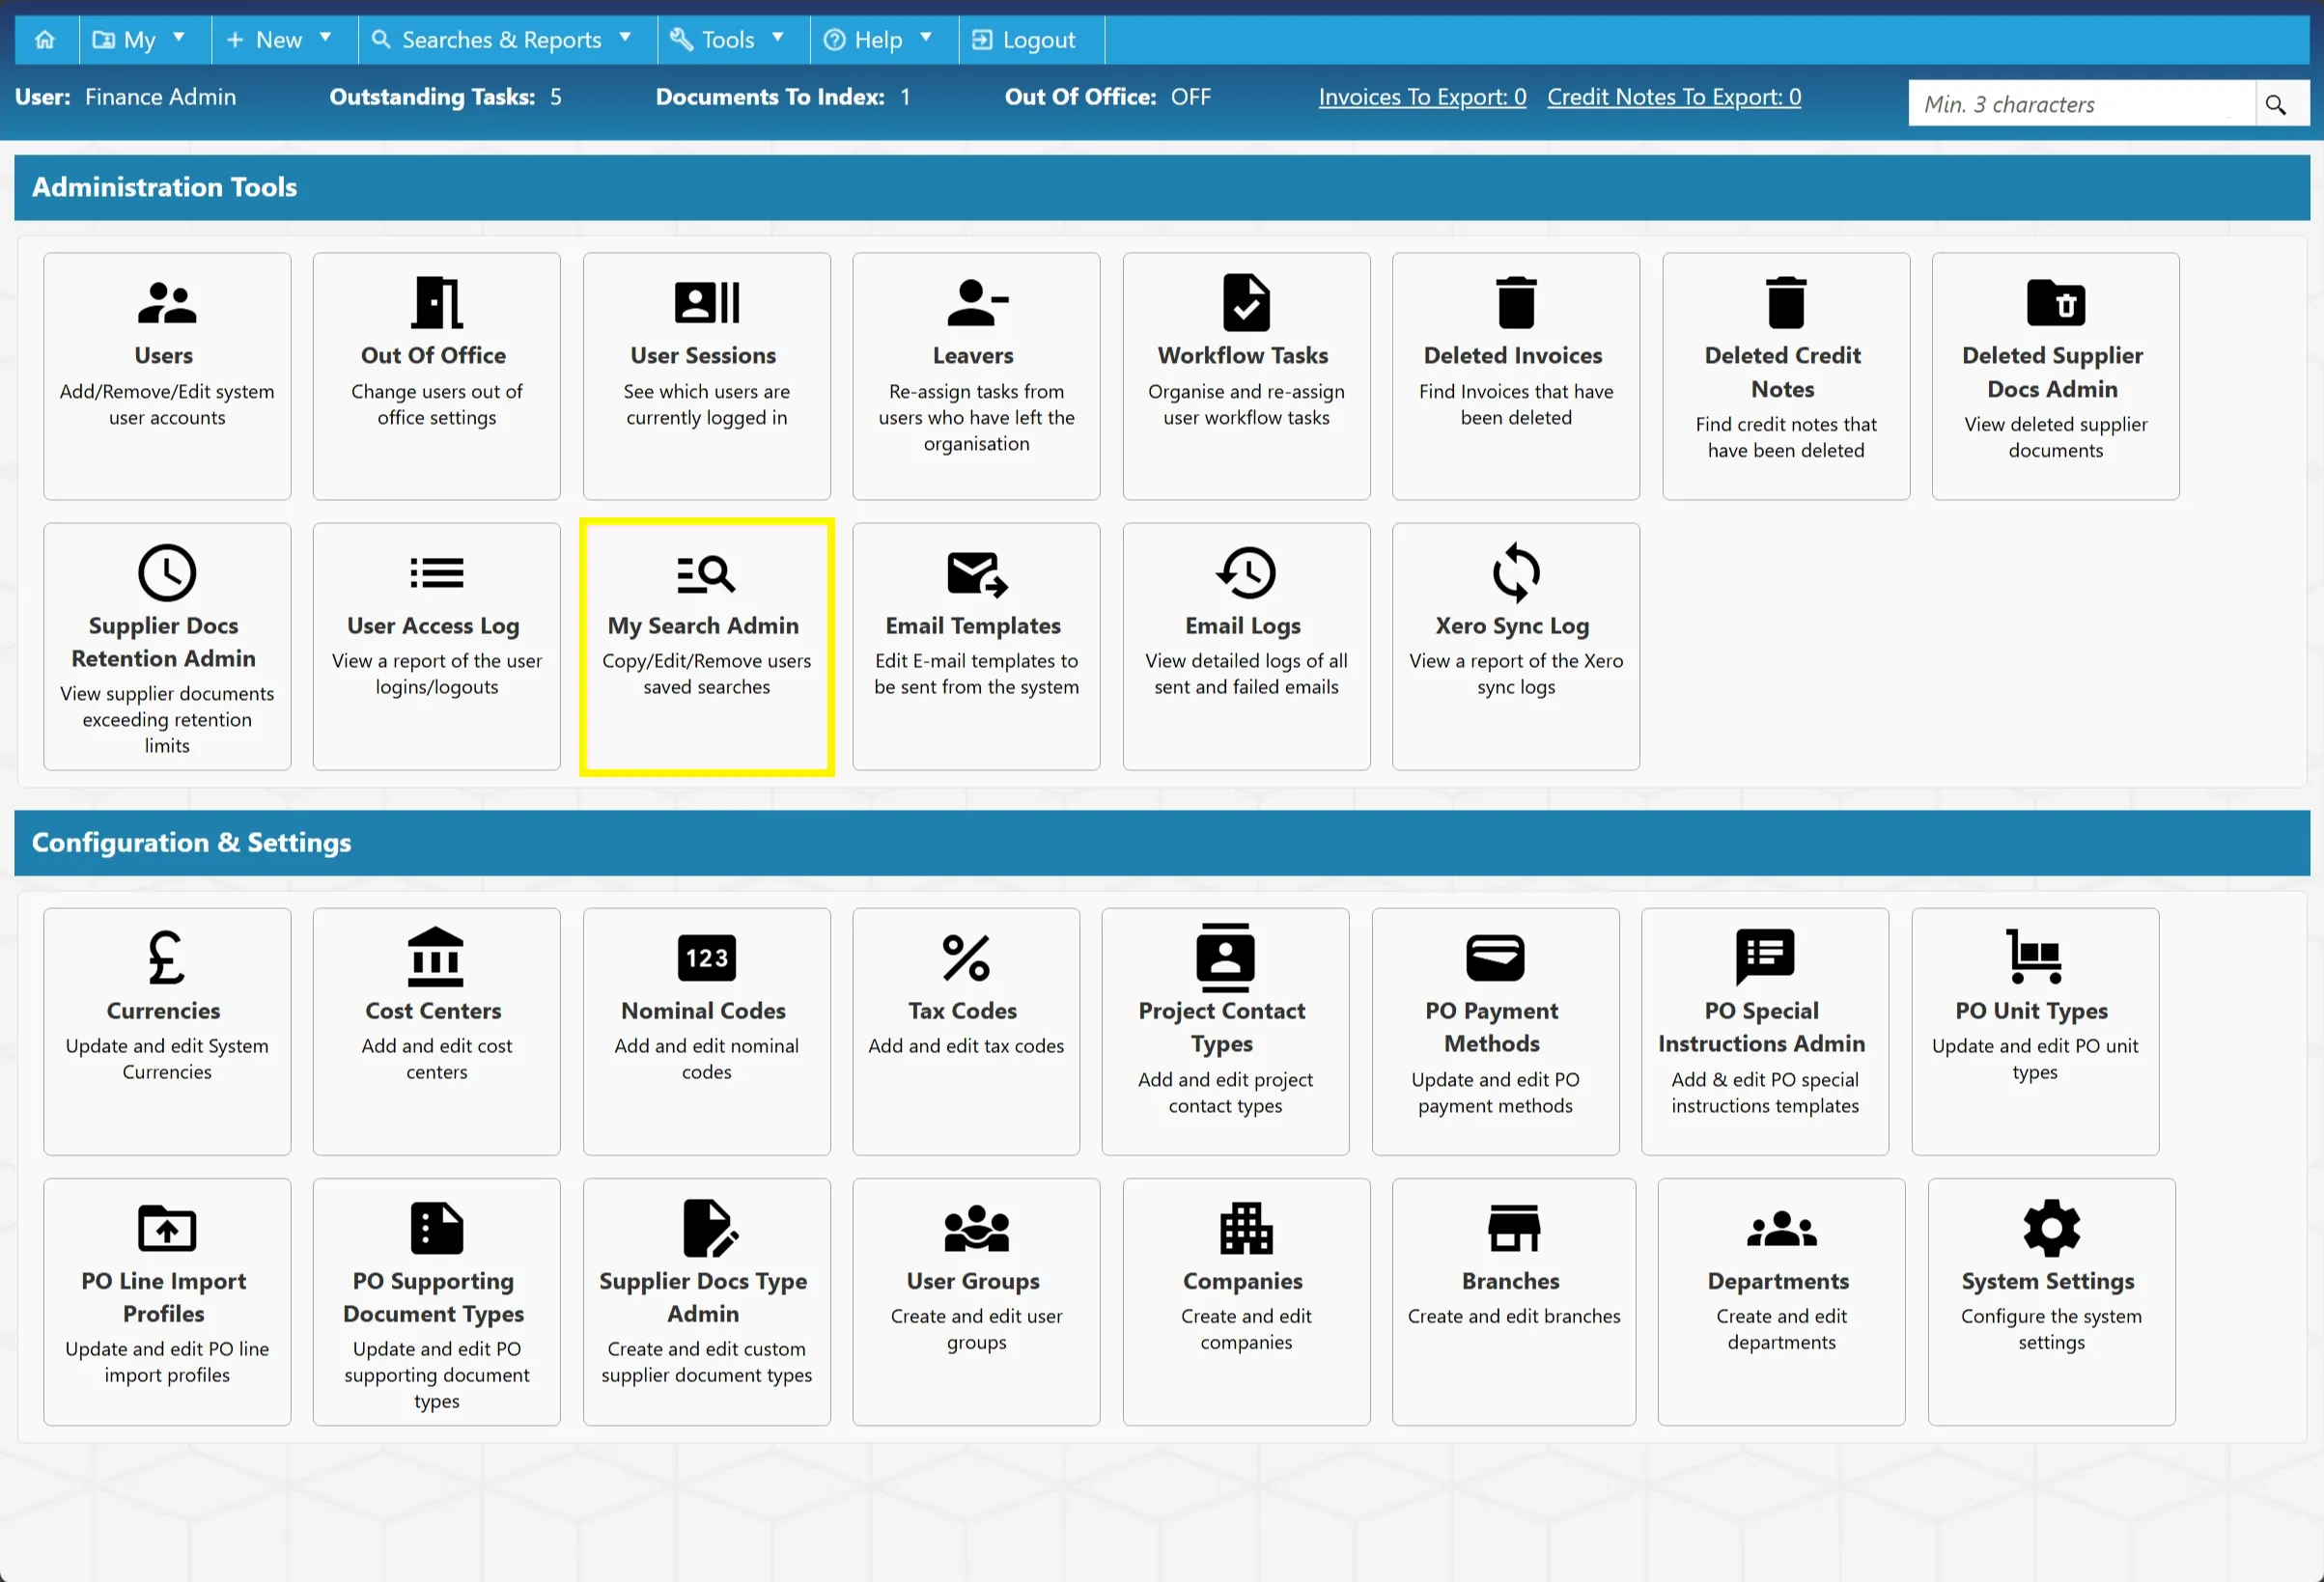Open the Supplier Docs Type Admin edit-document icon
2324x1582 pixels.
(x=710, y=1228)
